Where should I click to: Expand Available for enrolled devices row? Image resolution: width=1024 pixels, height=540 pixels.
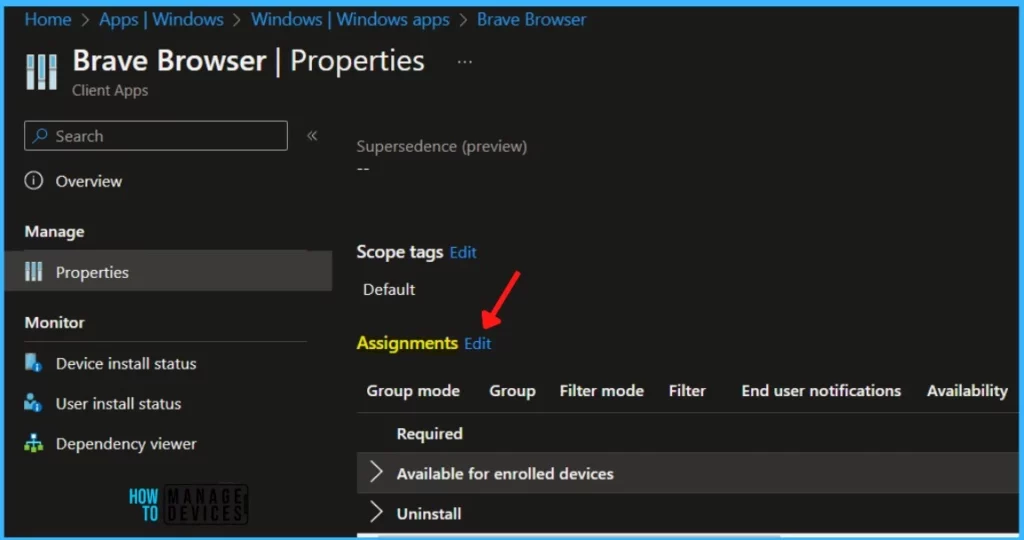pos(376,472)
